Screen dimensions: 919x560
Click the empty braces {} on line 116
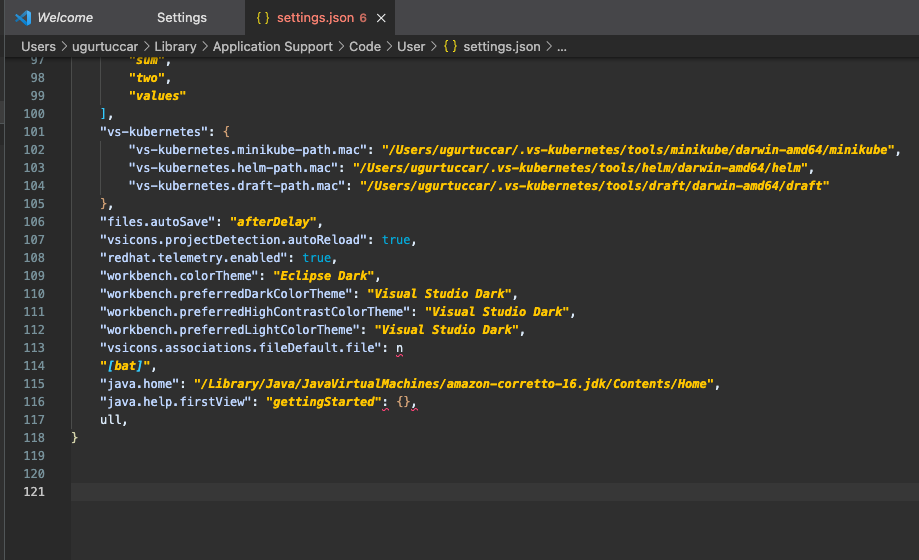(x=403, y=402)
